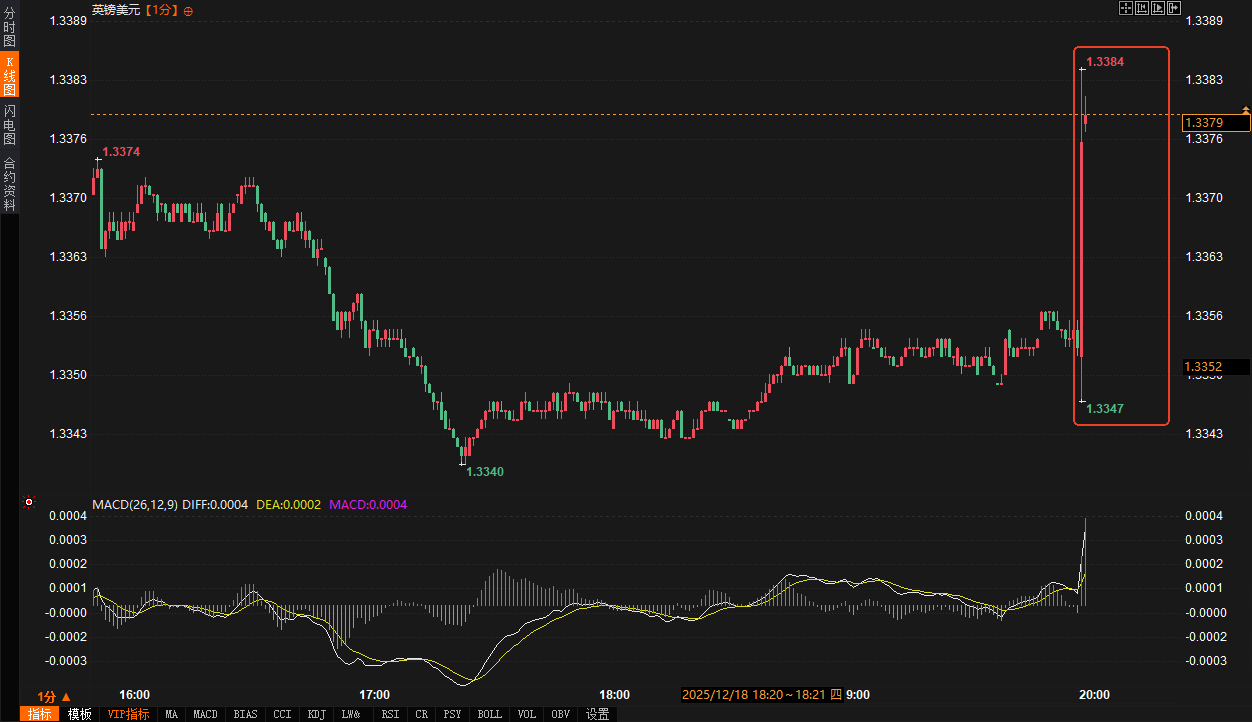Expand the 1分 timeframe dropdown

(x=54, y=696)
